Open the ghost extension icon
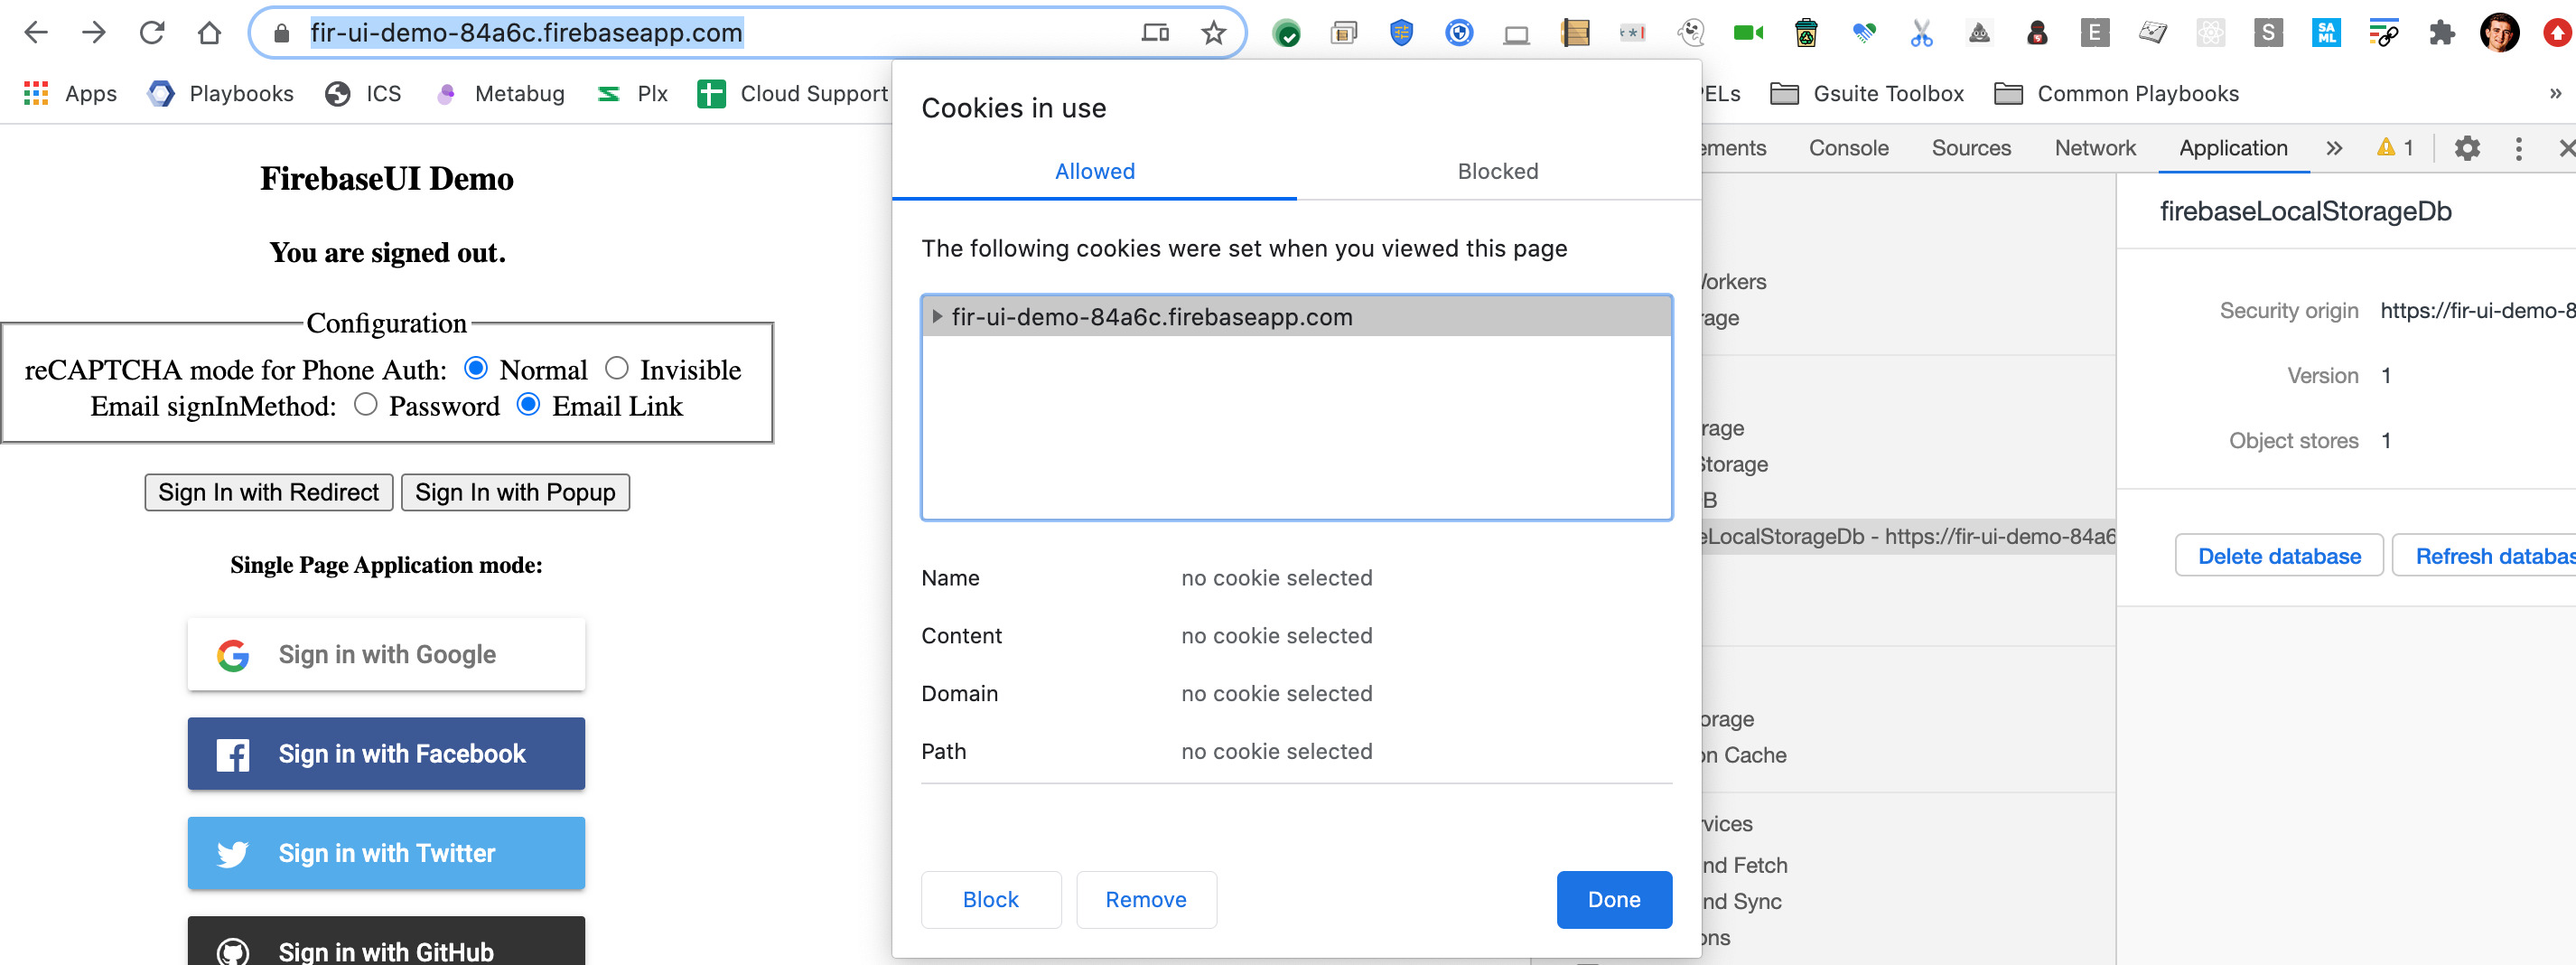 (x=1691, y=33)
